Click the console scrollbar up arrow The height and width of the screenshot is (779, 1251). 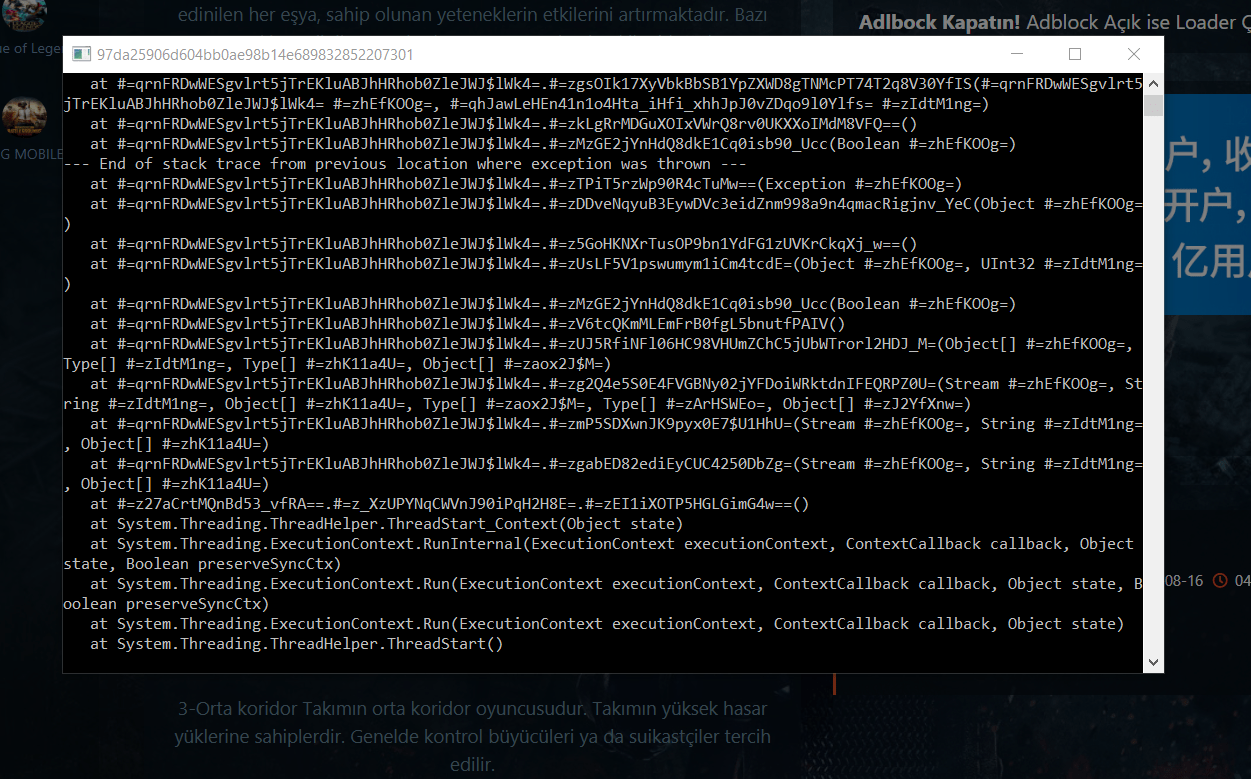coord(1153,83)
